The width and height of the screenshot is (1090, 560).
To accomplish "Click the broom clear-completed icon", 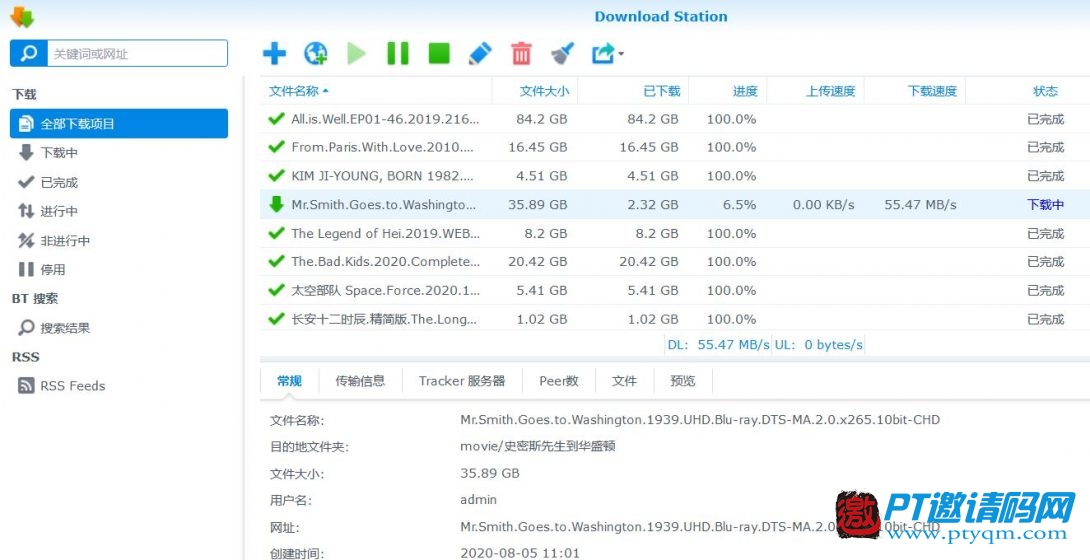I will [562, 53].
